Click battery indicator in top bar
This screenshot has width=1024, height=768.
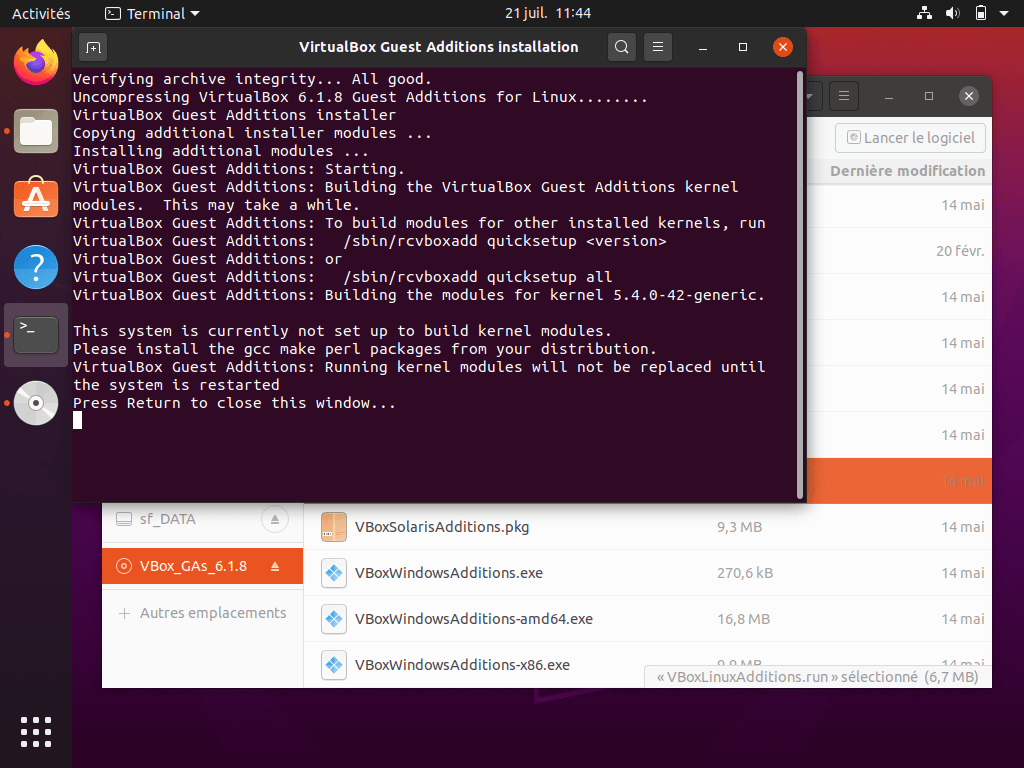[x=981, y=13]
